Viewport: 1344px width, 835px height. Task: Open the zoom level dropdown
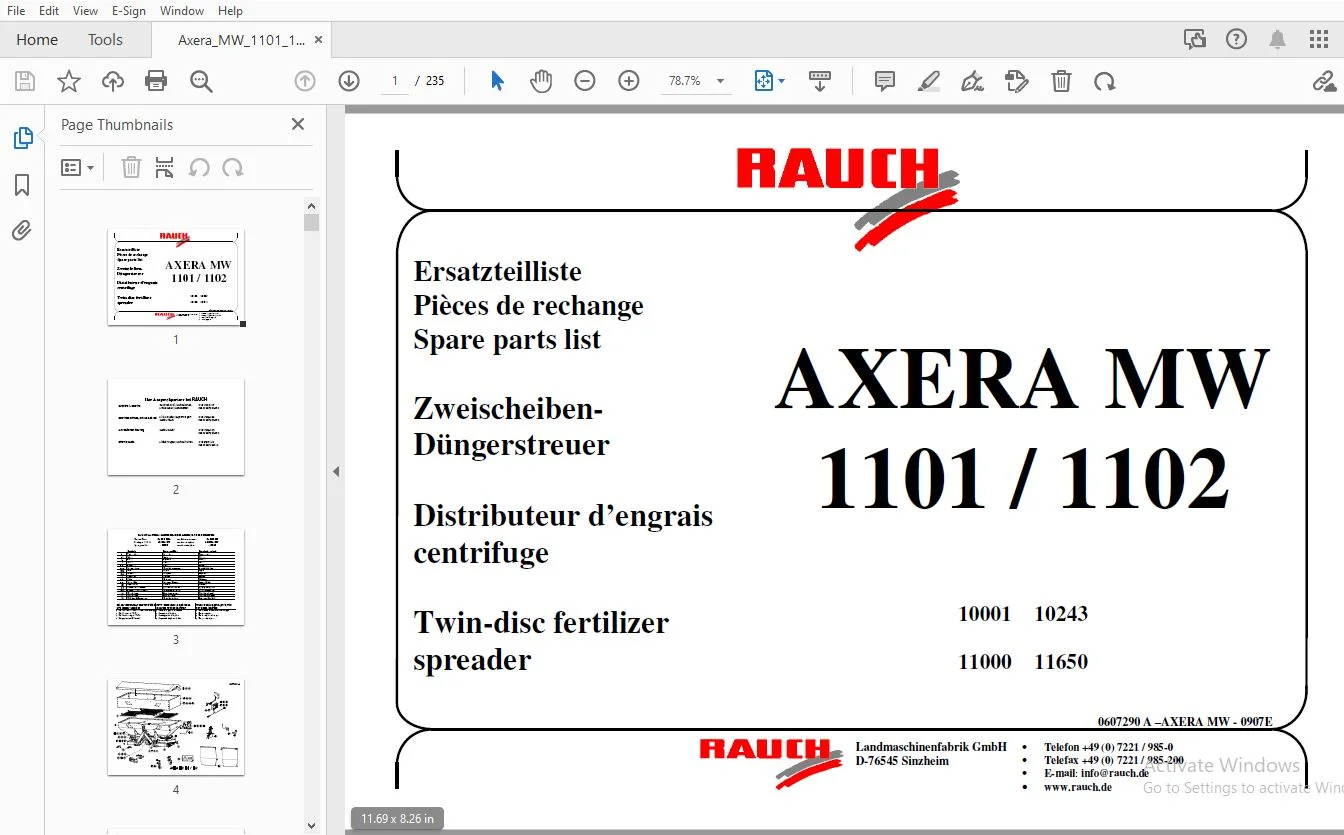pos(721,82)
